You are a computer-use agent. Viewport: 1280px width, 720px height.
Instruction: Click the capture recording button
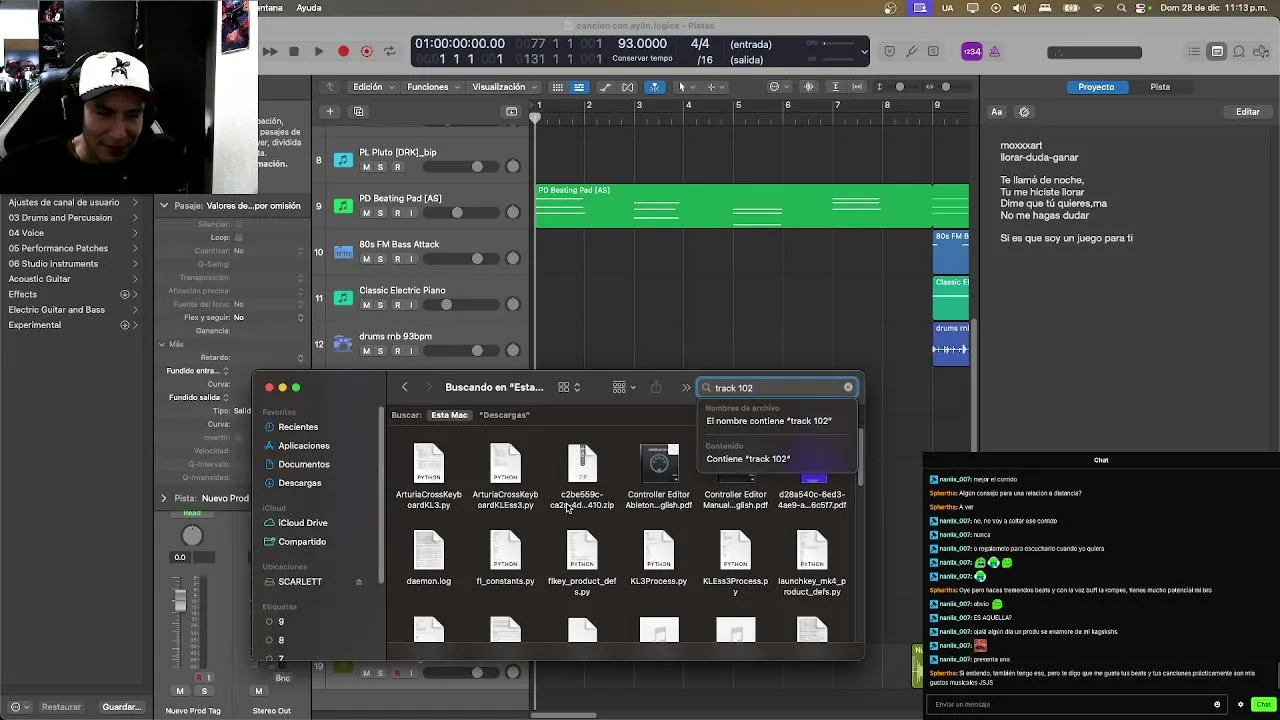click(x=367, y=51)
